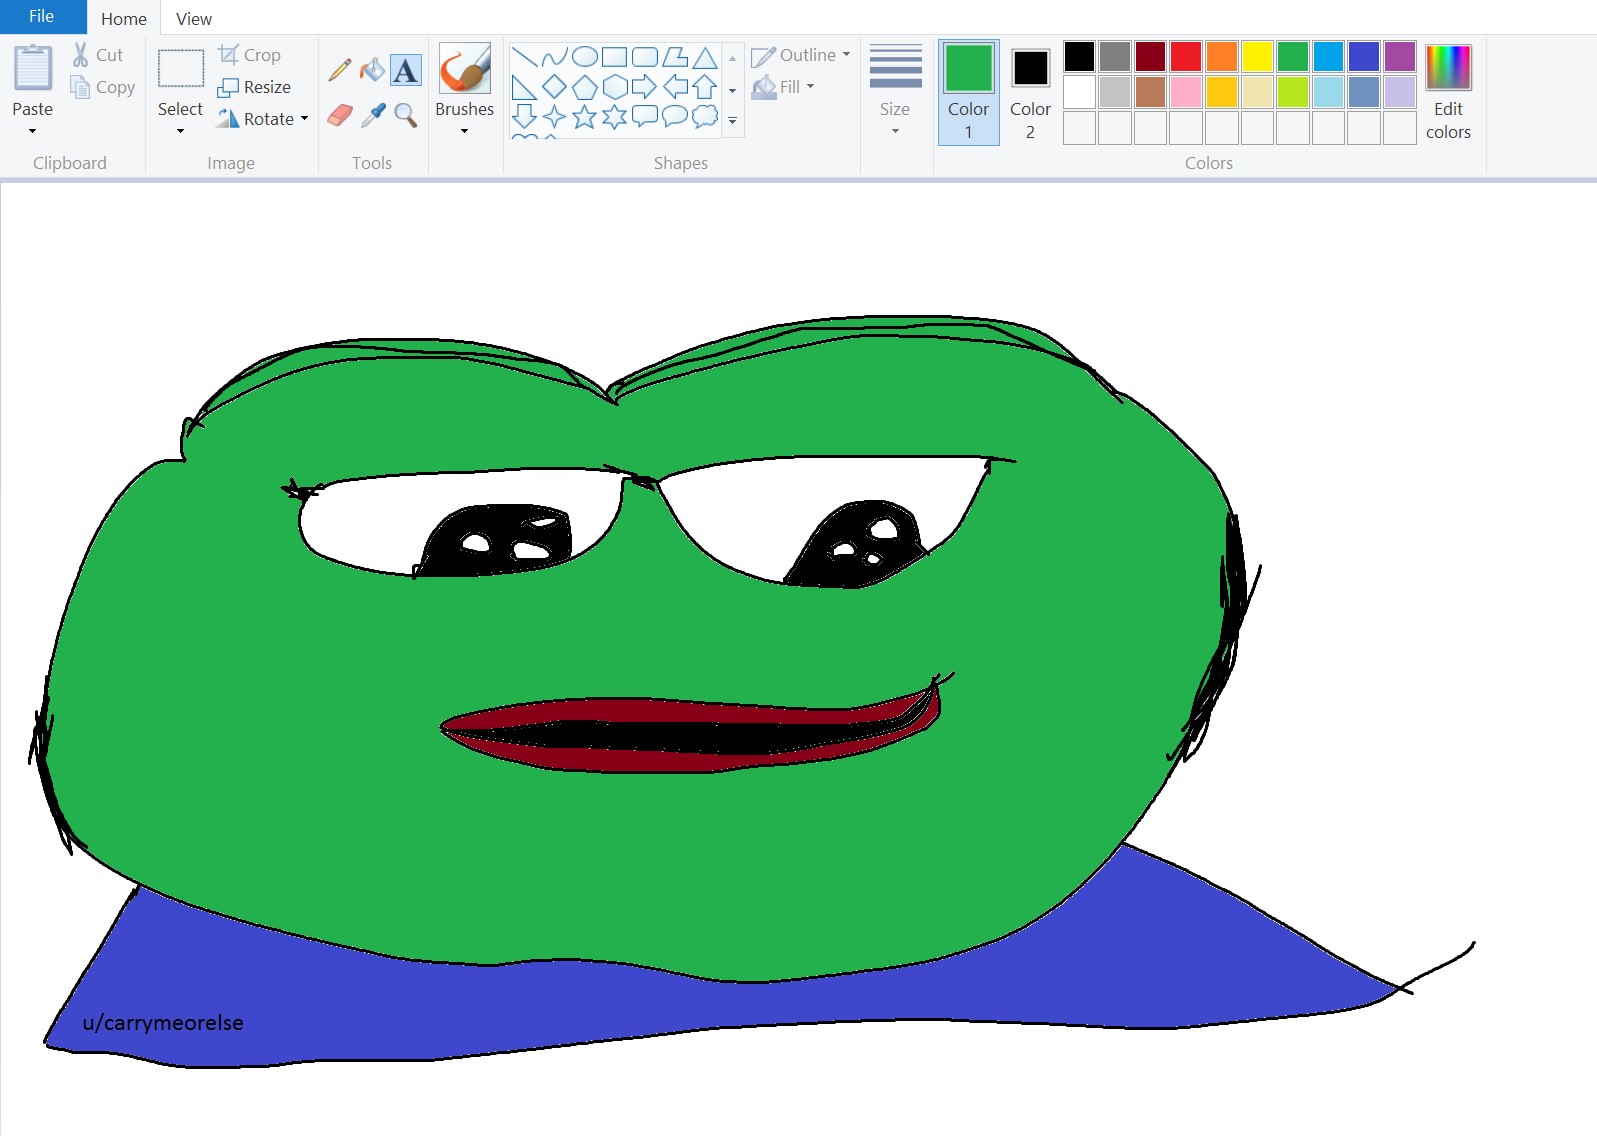Image resolution: width=1597 pixels, height=1136 pixels.
Task: Pick the pink (rose) color swatch
Action: click(x=1186, y=92)
